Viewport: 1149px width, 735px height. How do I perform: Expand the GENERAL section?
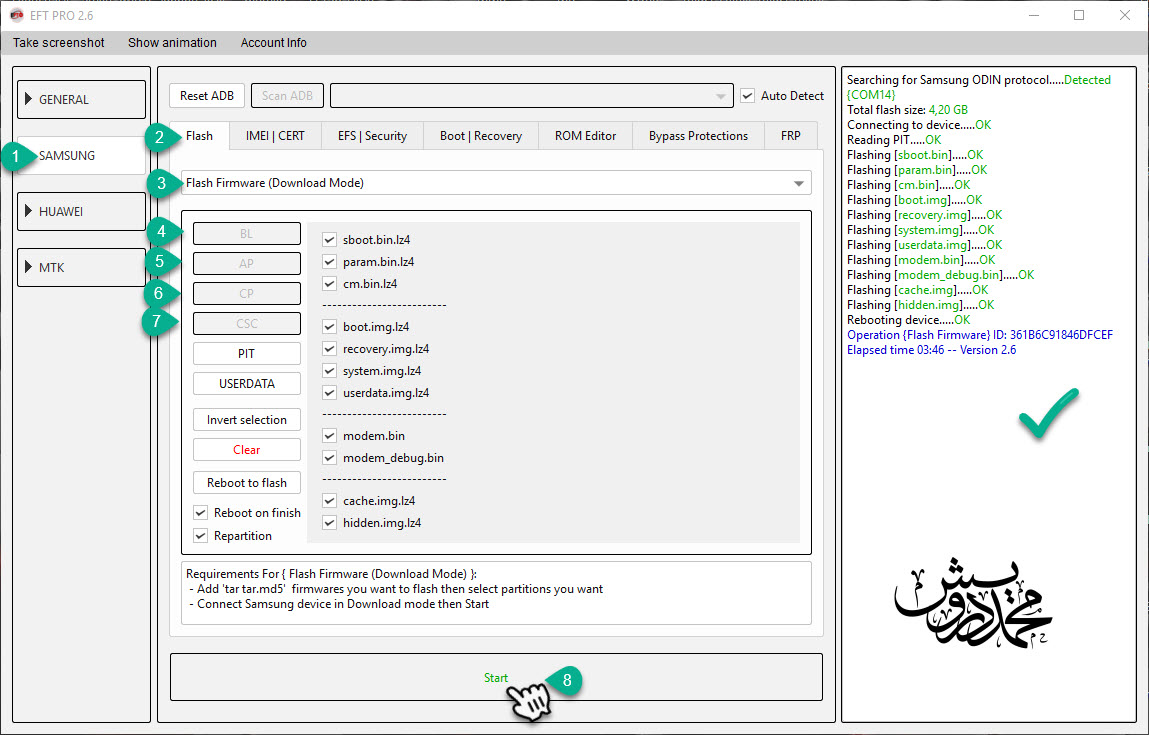(81, 100)
